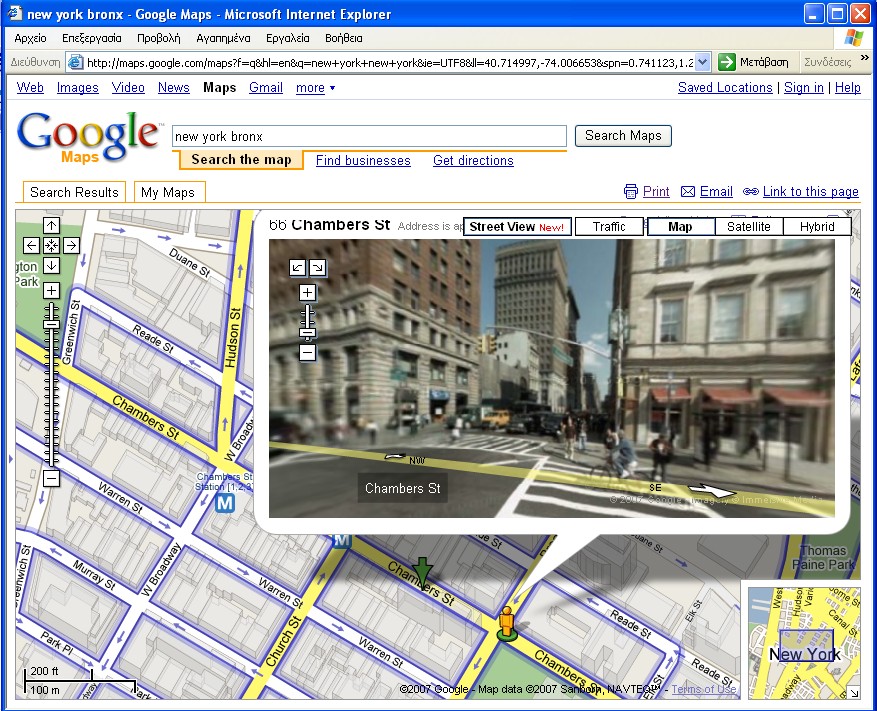Enable the Traffic overlay
This screenshot has width=877, height=711.
609,227
